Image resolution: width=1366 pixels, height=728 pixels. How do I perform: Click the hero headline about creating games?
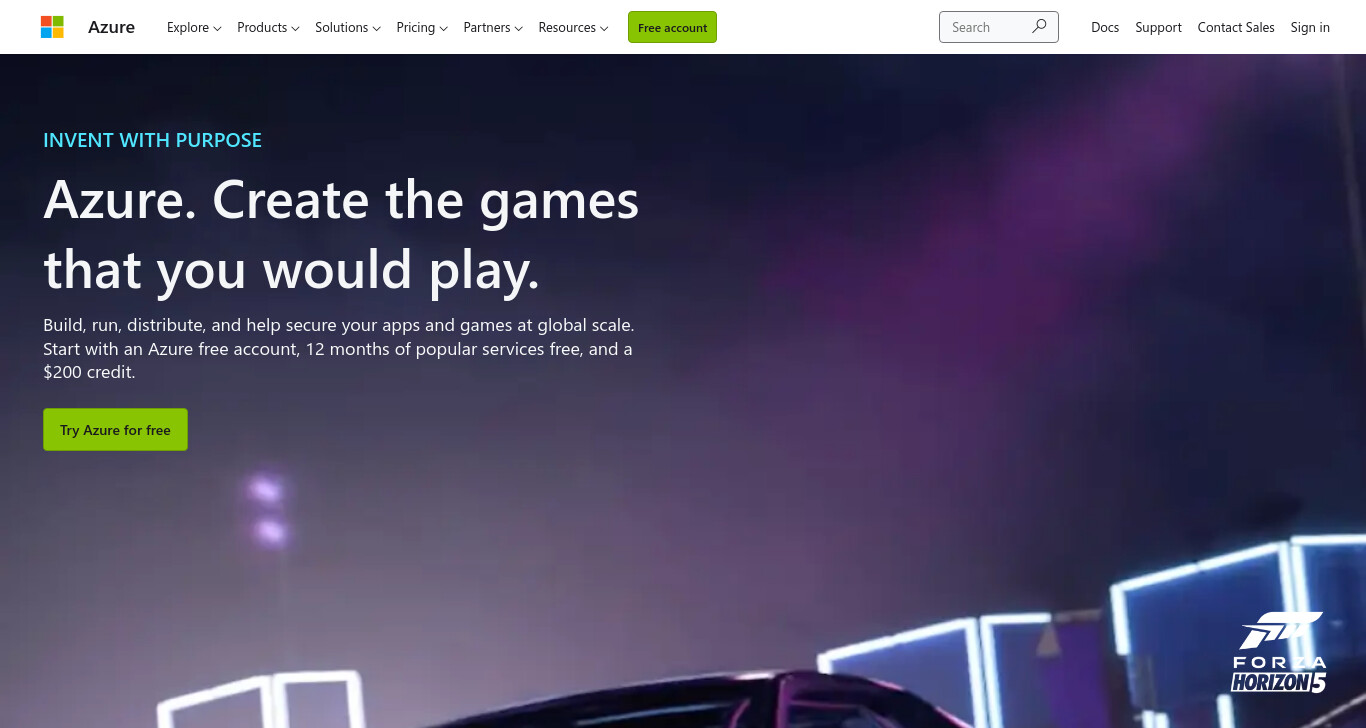point(341,234)
